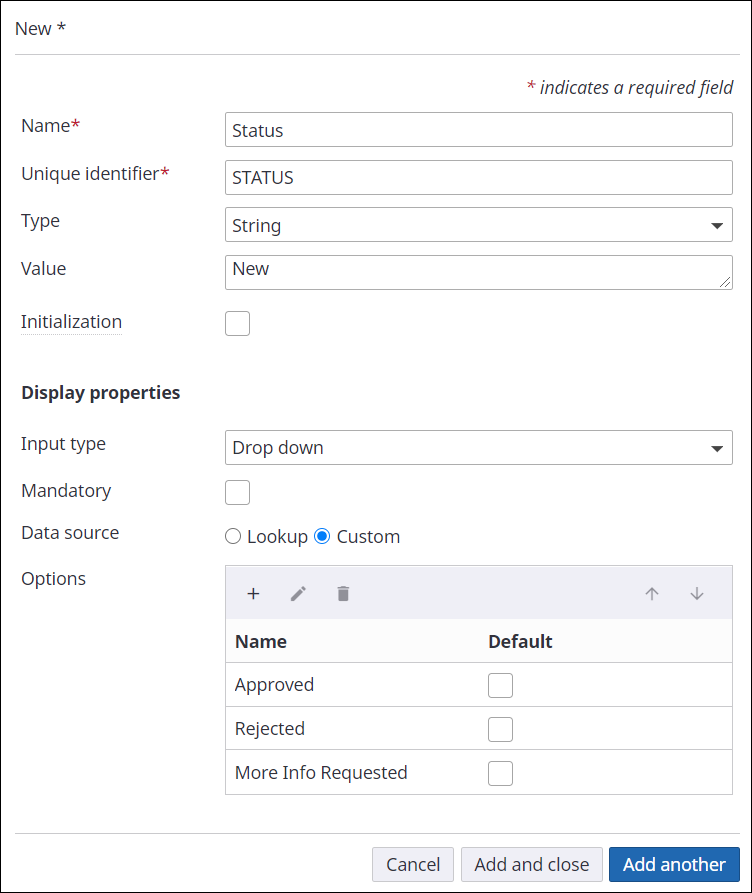Click the Add and close button
This screenshot has height=893, width=752.
531,864
